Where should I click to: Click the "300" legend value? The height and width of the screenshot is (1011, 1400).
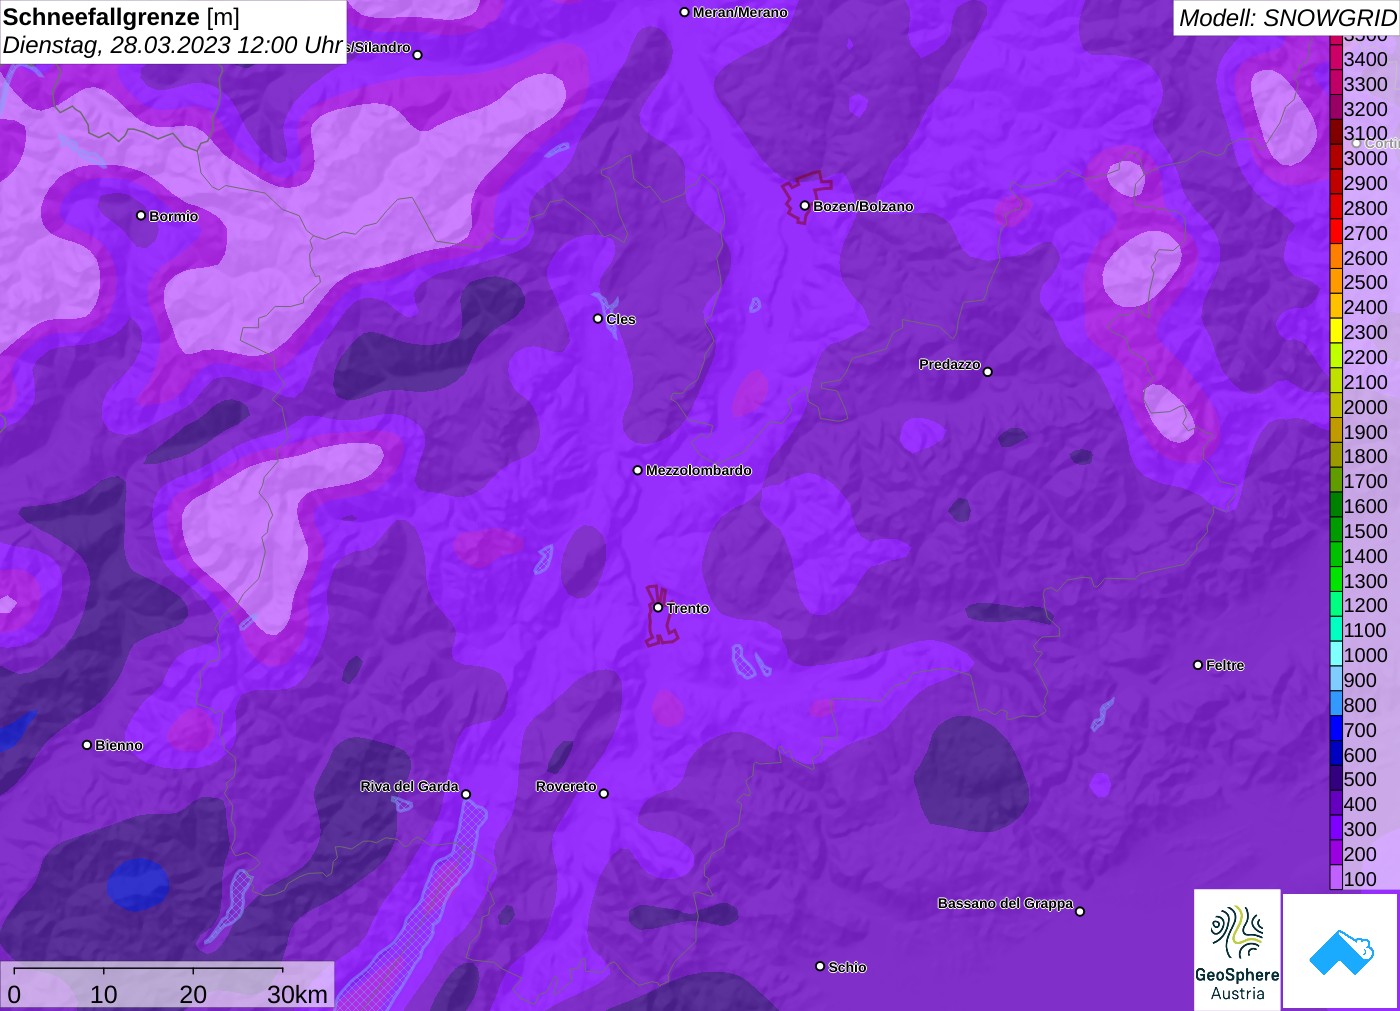pyautogui.click(x=1360, y=829)
